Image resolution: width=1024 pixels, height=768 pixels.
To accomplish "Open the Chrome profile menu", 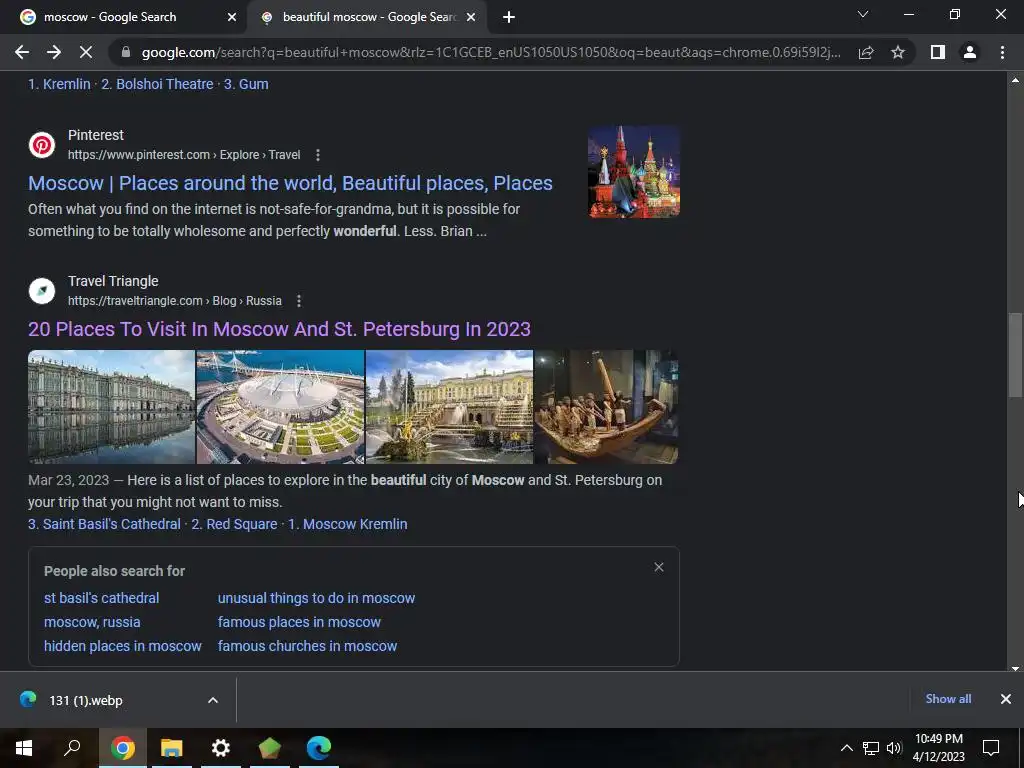I will 970,52.
